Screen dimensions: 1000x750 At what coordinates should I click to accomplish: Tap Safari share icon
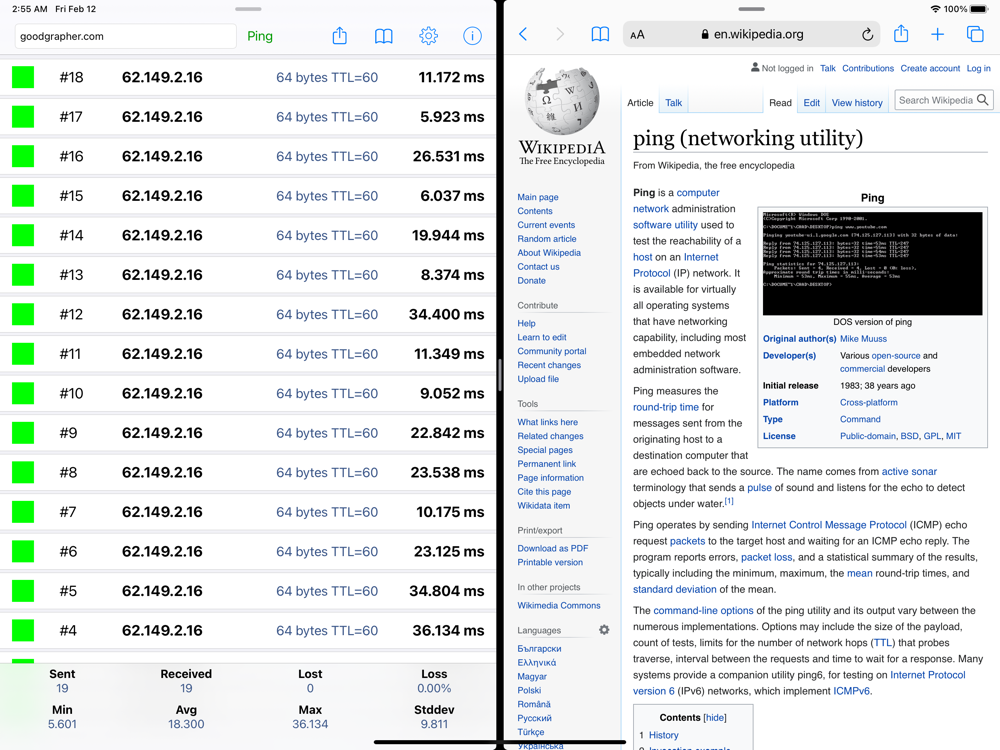click(901, 33)
